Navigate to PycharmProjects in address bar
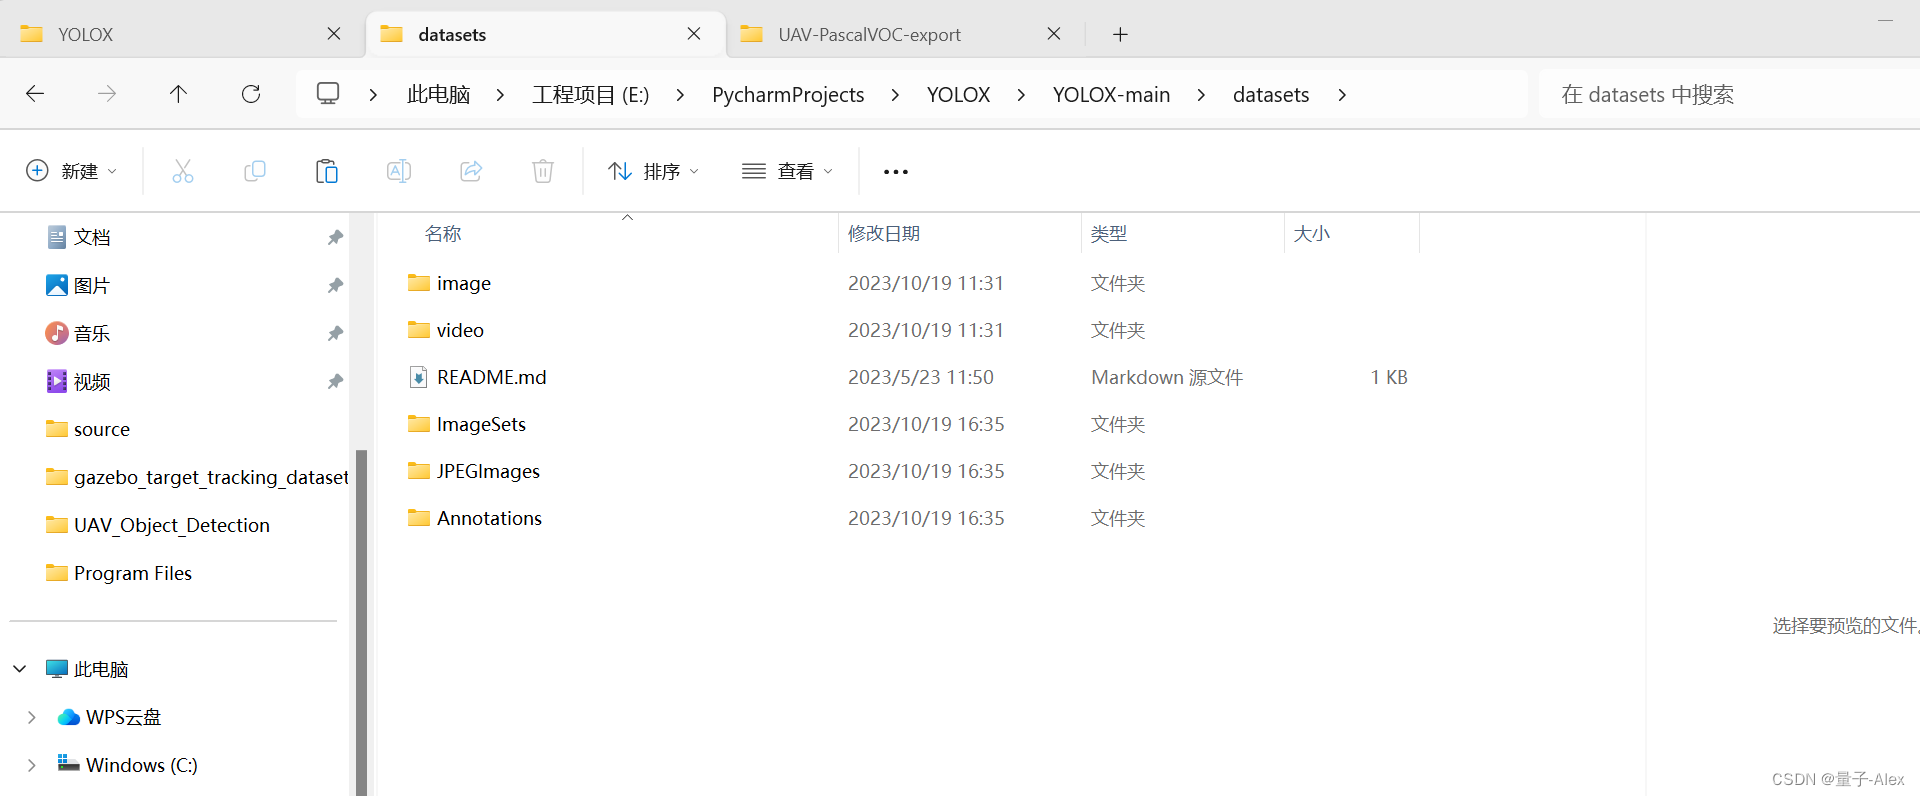The image size is (1920, 796). point(788,95)
